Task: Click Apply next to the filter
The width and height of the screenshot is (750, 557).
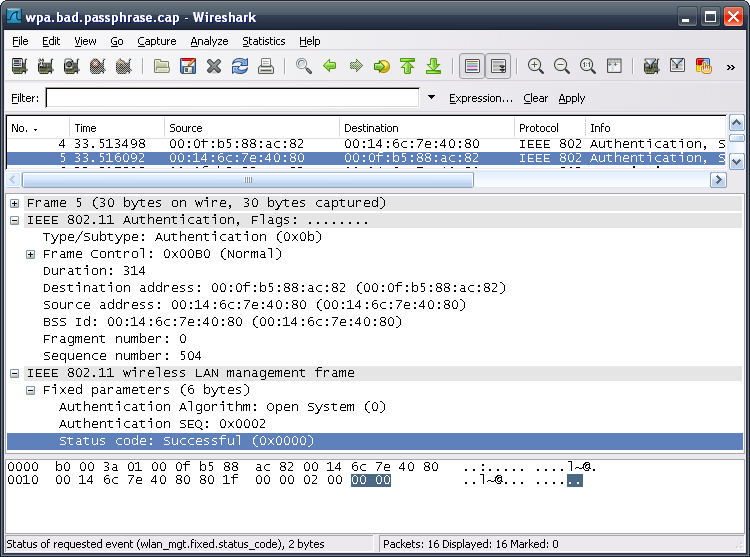Action: pyautogui.click(x=572, y=98)
